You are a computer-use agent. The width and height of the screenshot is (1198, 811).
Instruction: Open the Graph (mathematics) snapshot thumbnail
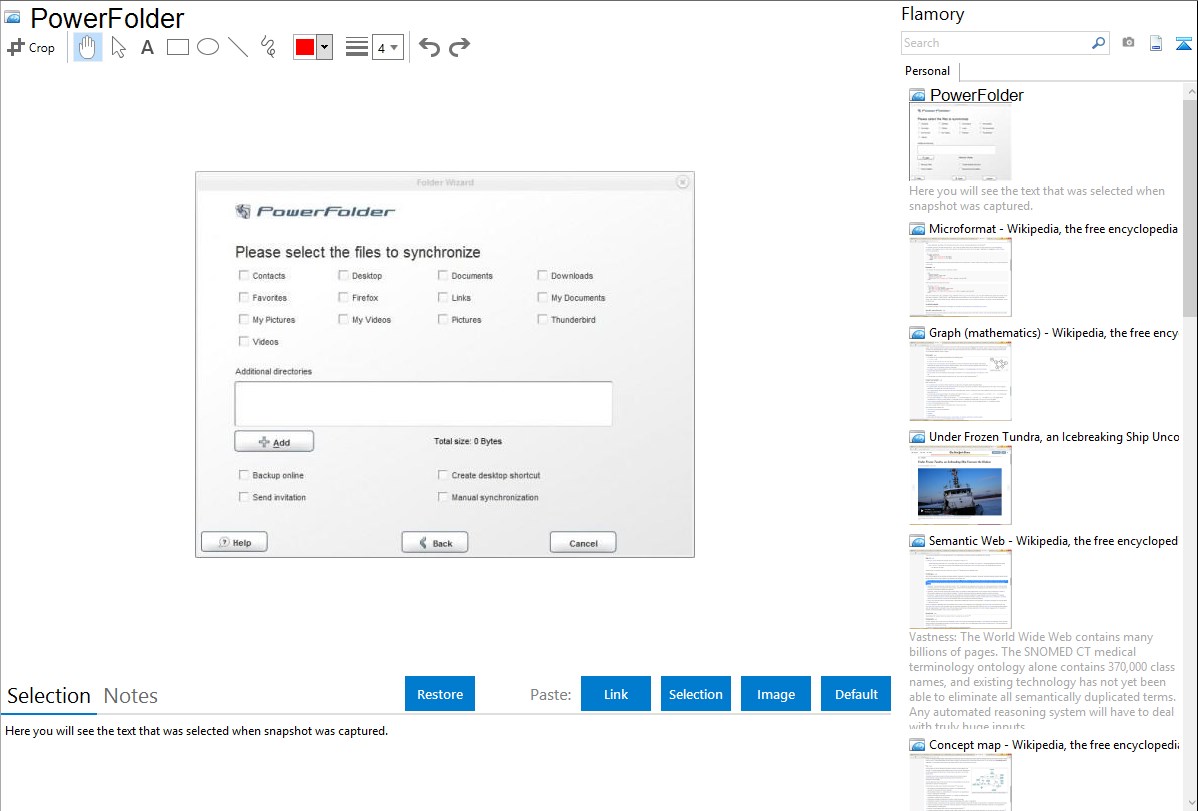[960, 381]
